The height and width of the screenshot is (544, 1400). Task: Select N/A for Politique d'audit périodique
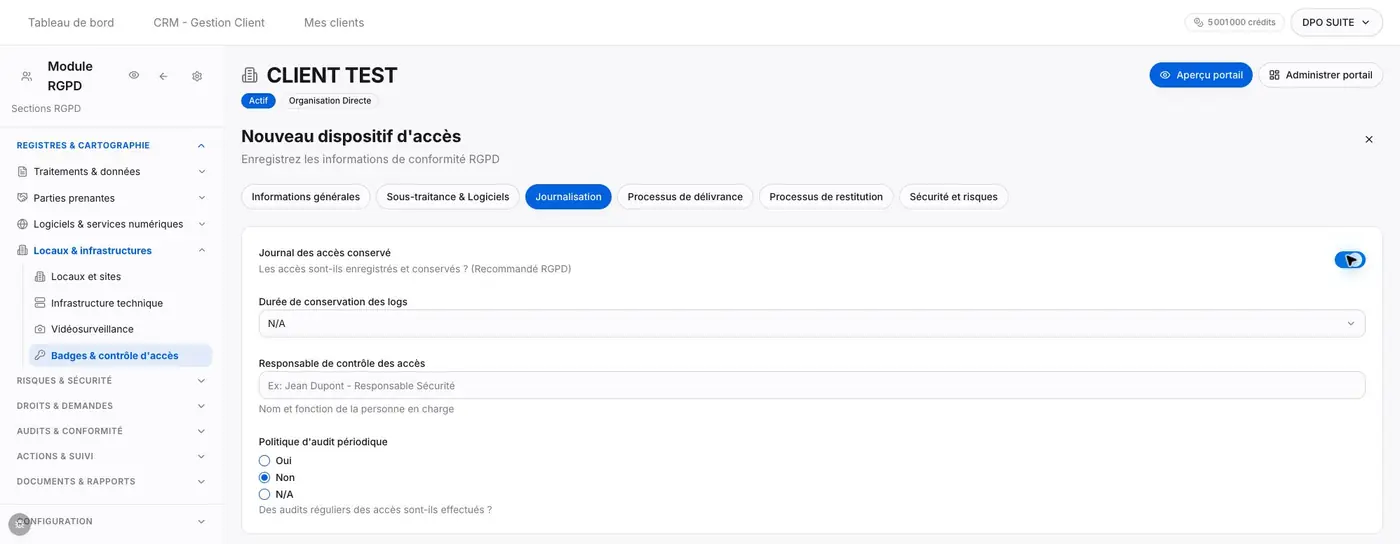264,494
